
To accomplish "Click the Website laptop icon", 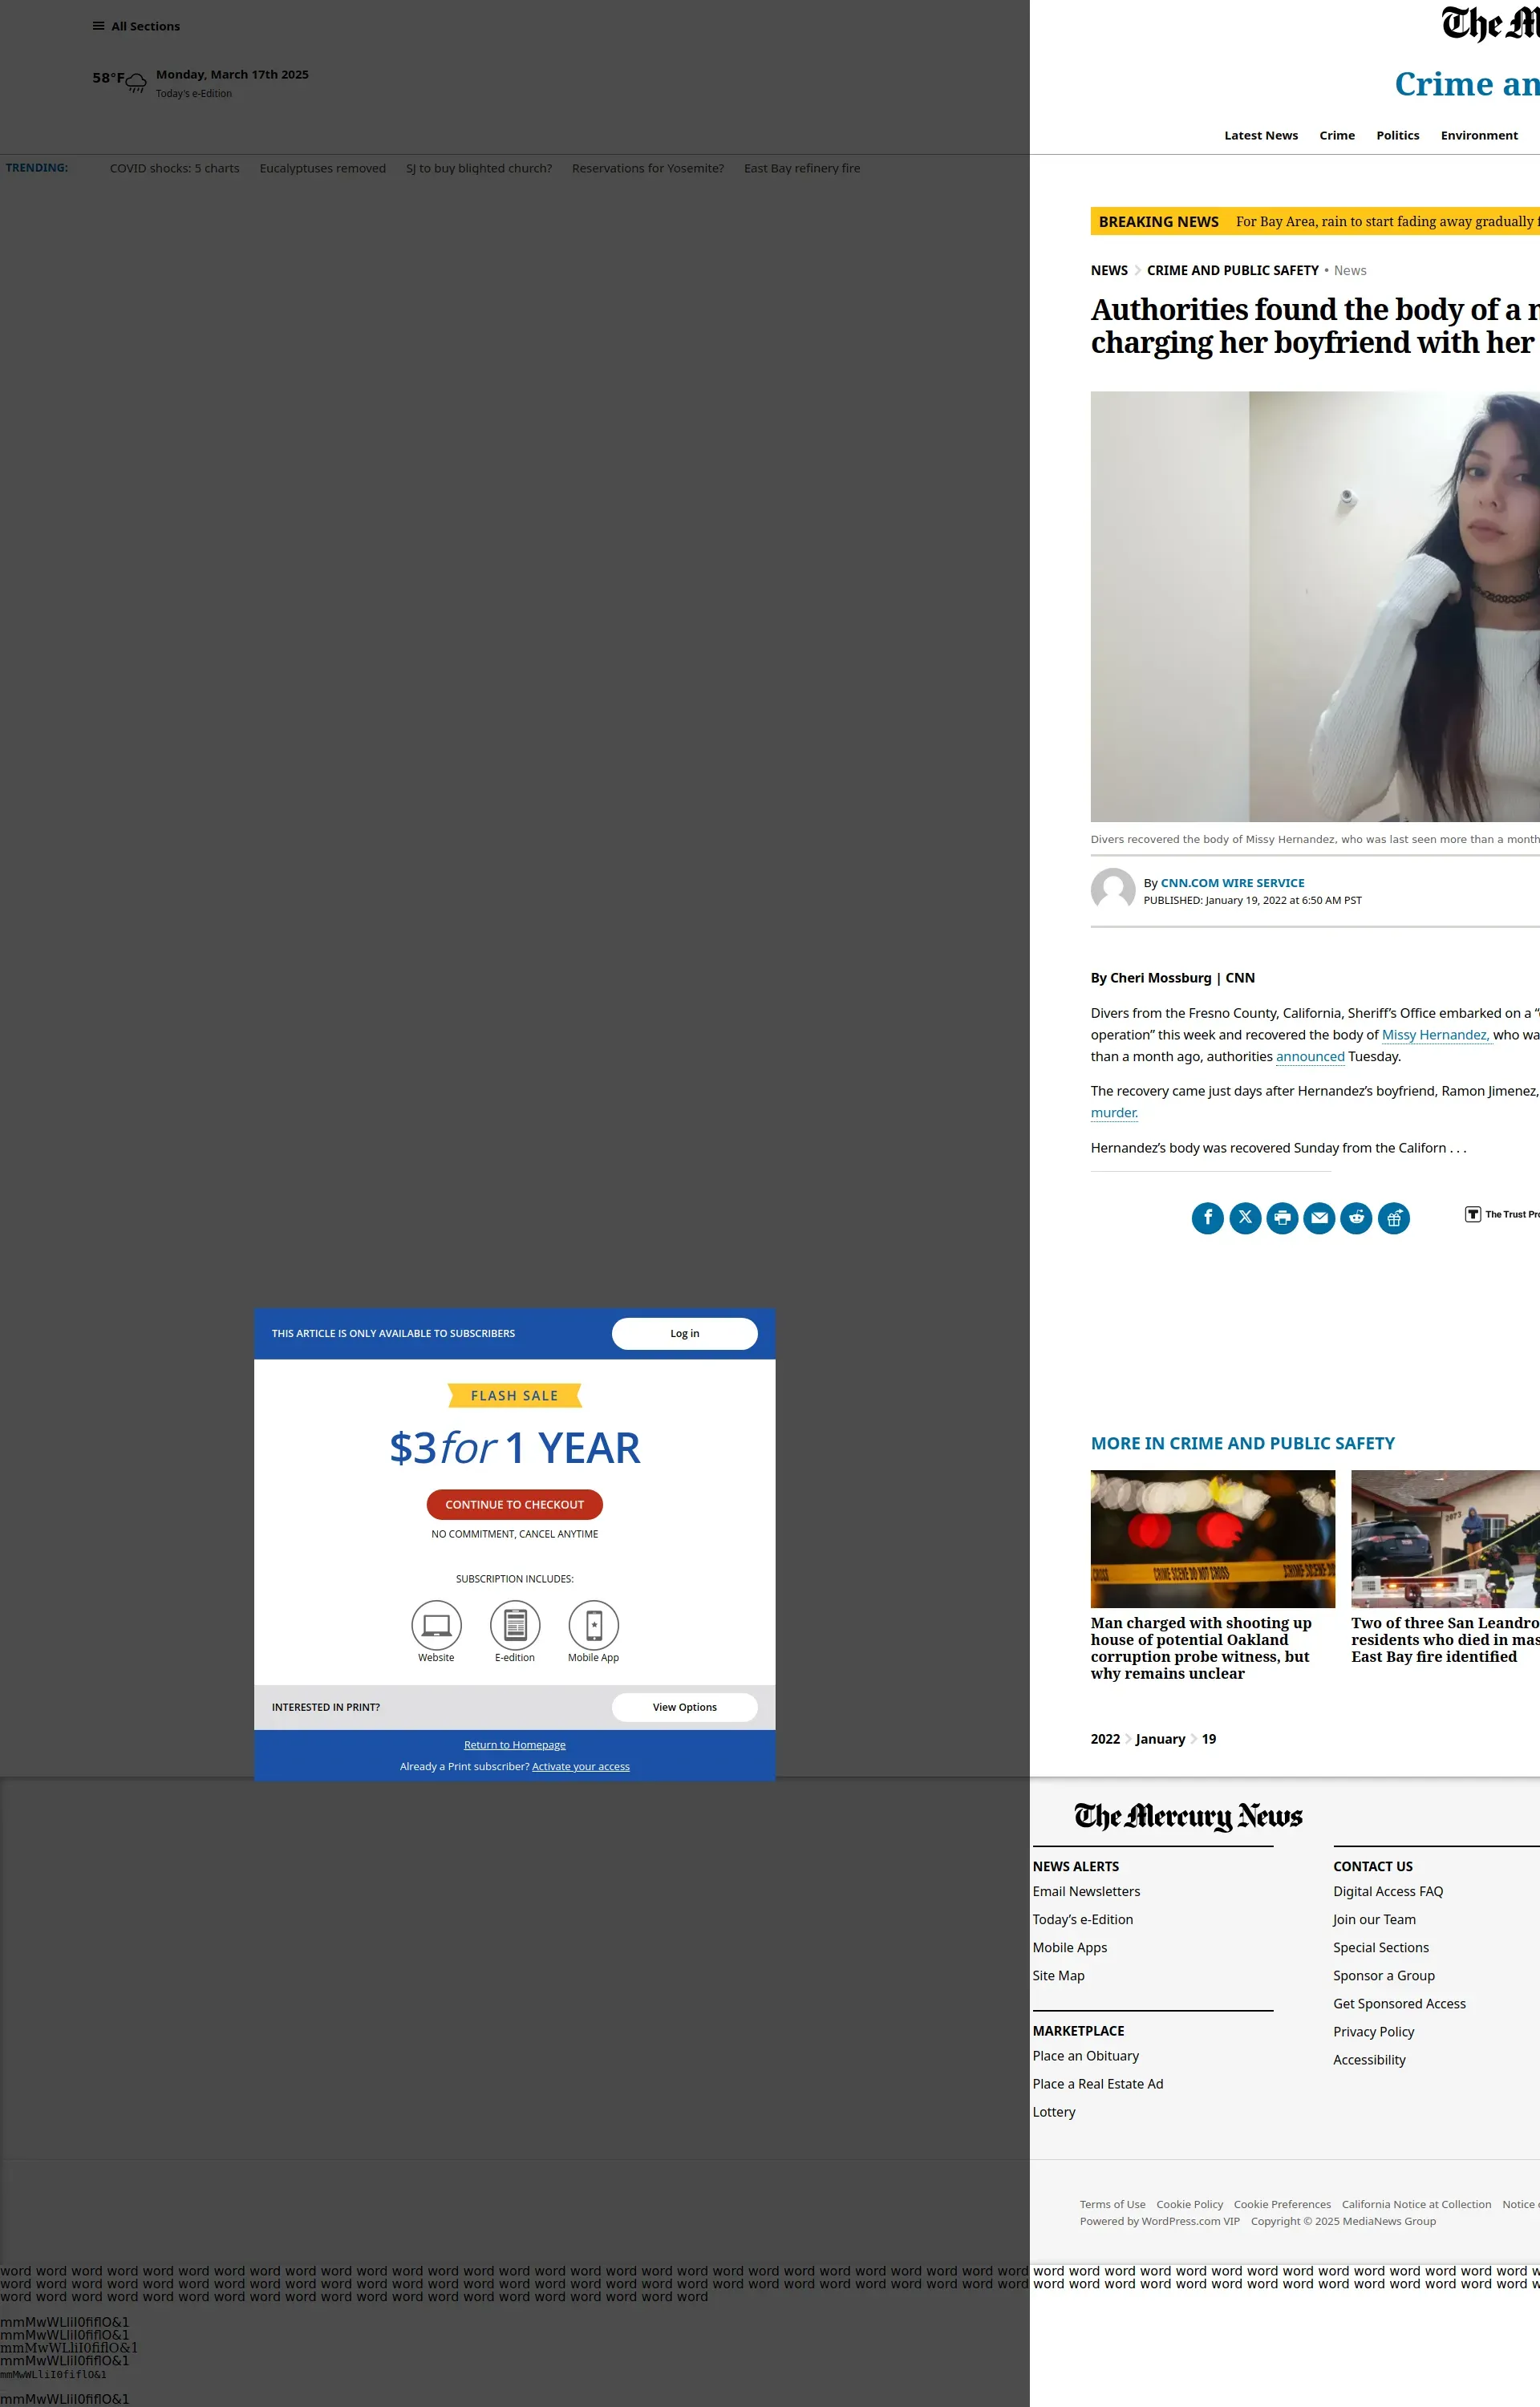I will [x=436, y=1625].
